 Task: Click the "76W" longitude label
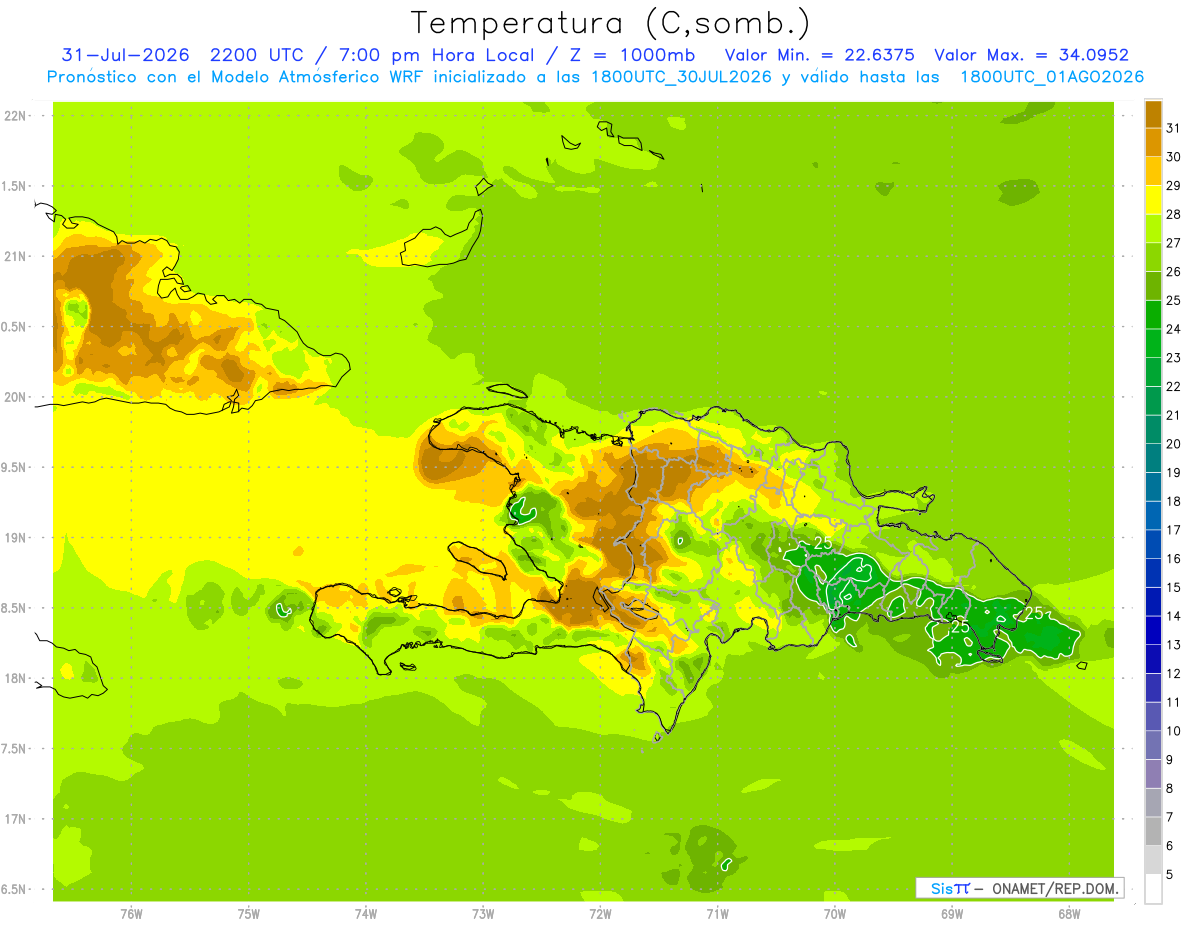tap(131, 914)
